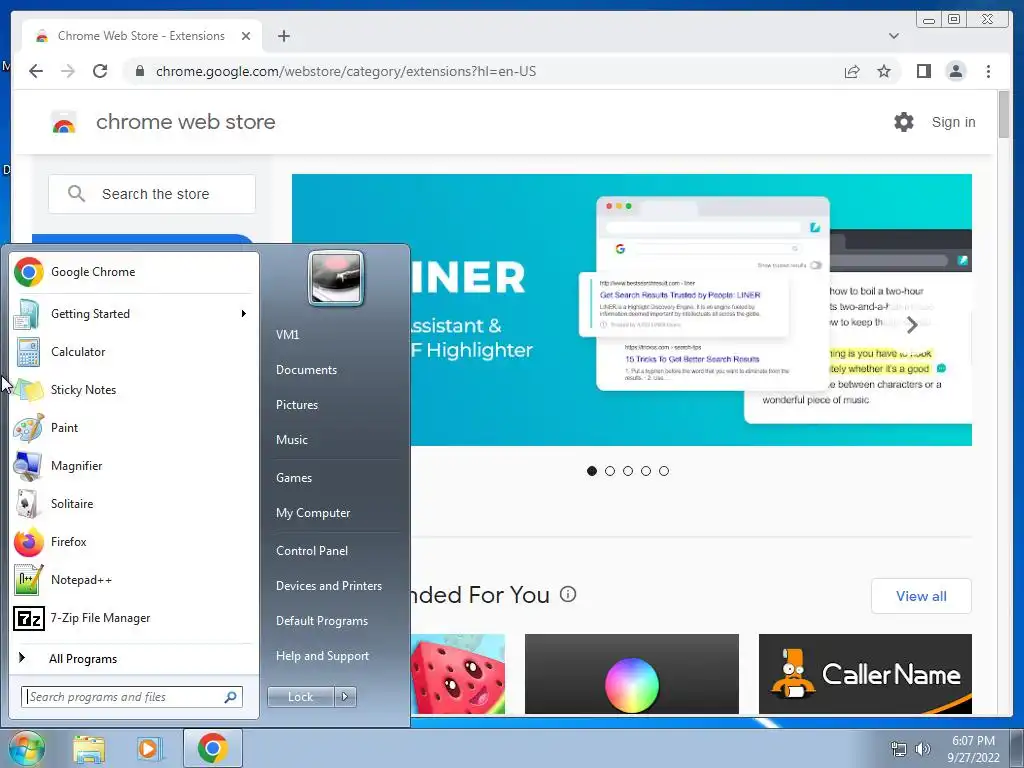
Task: Click the Windows Start orb
Action: [x=26, y=748]
